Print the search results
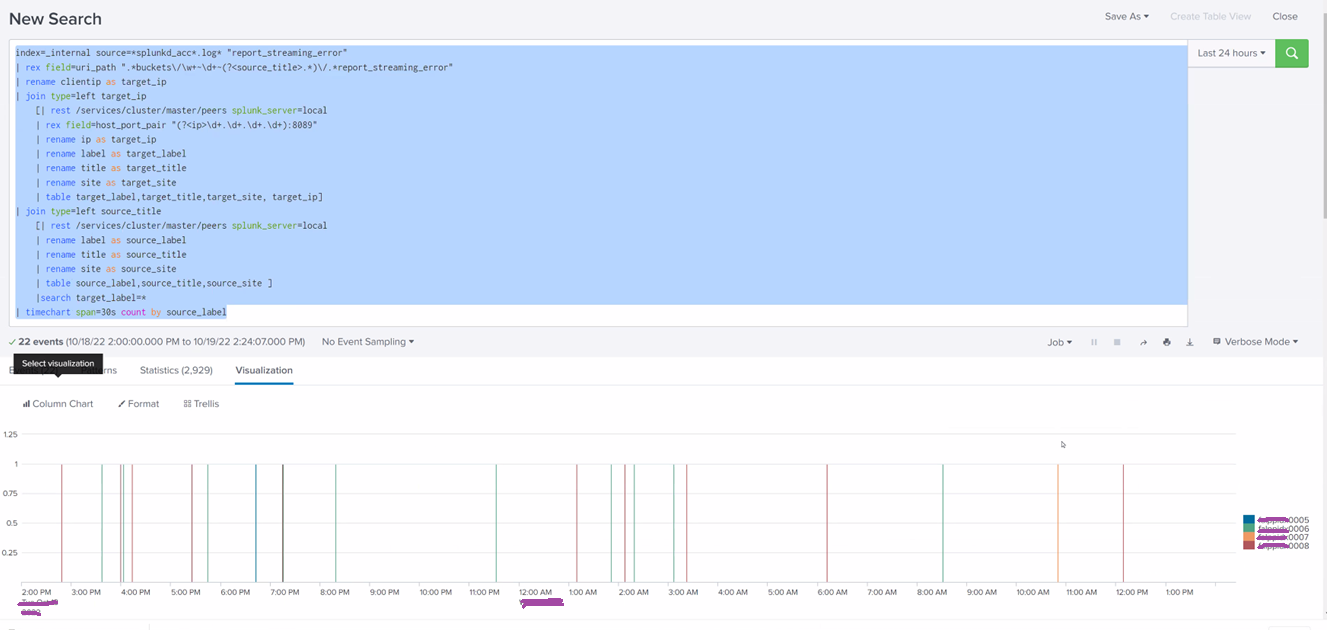Screen dimensions: 1336x630 click(1166, 342)
